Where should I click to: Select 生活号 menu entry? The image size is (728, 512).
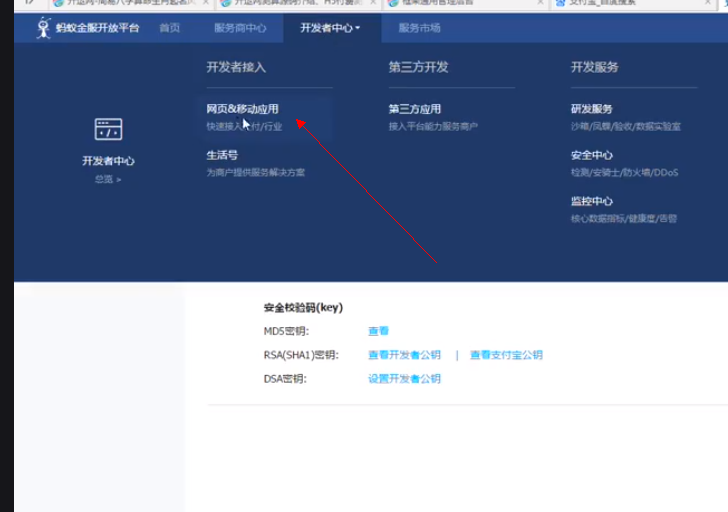coord(222,155)
